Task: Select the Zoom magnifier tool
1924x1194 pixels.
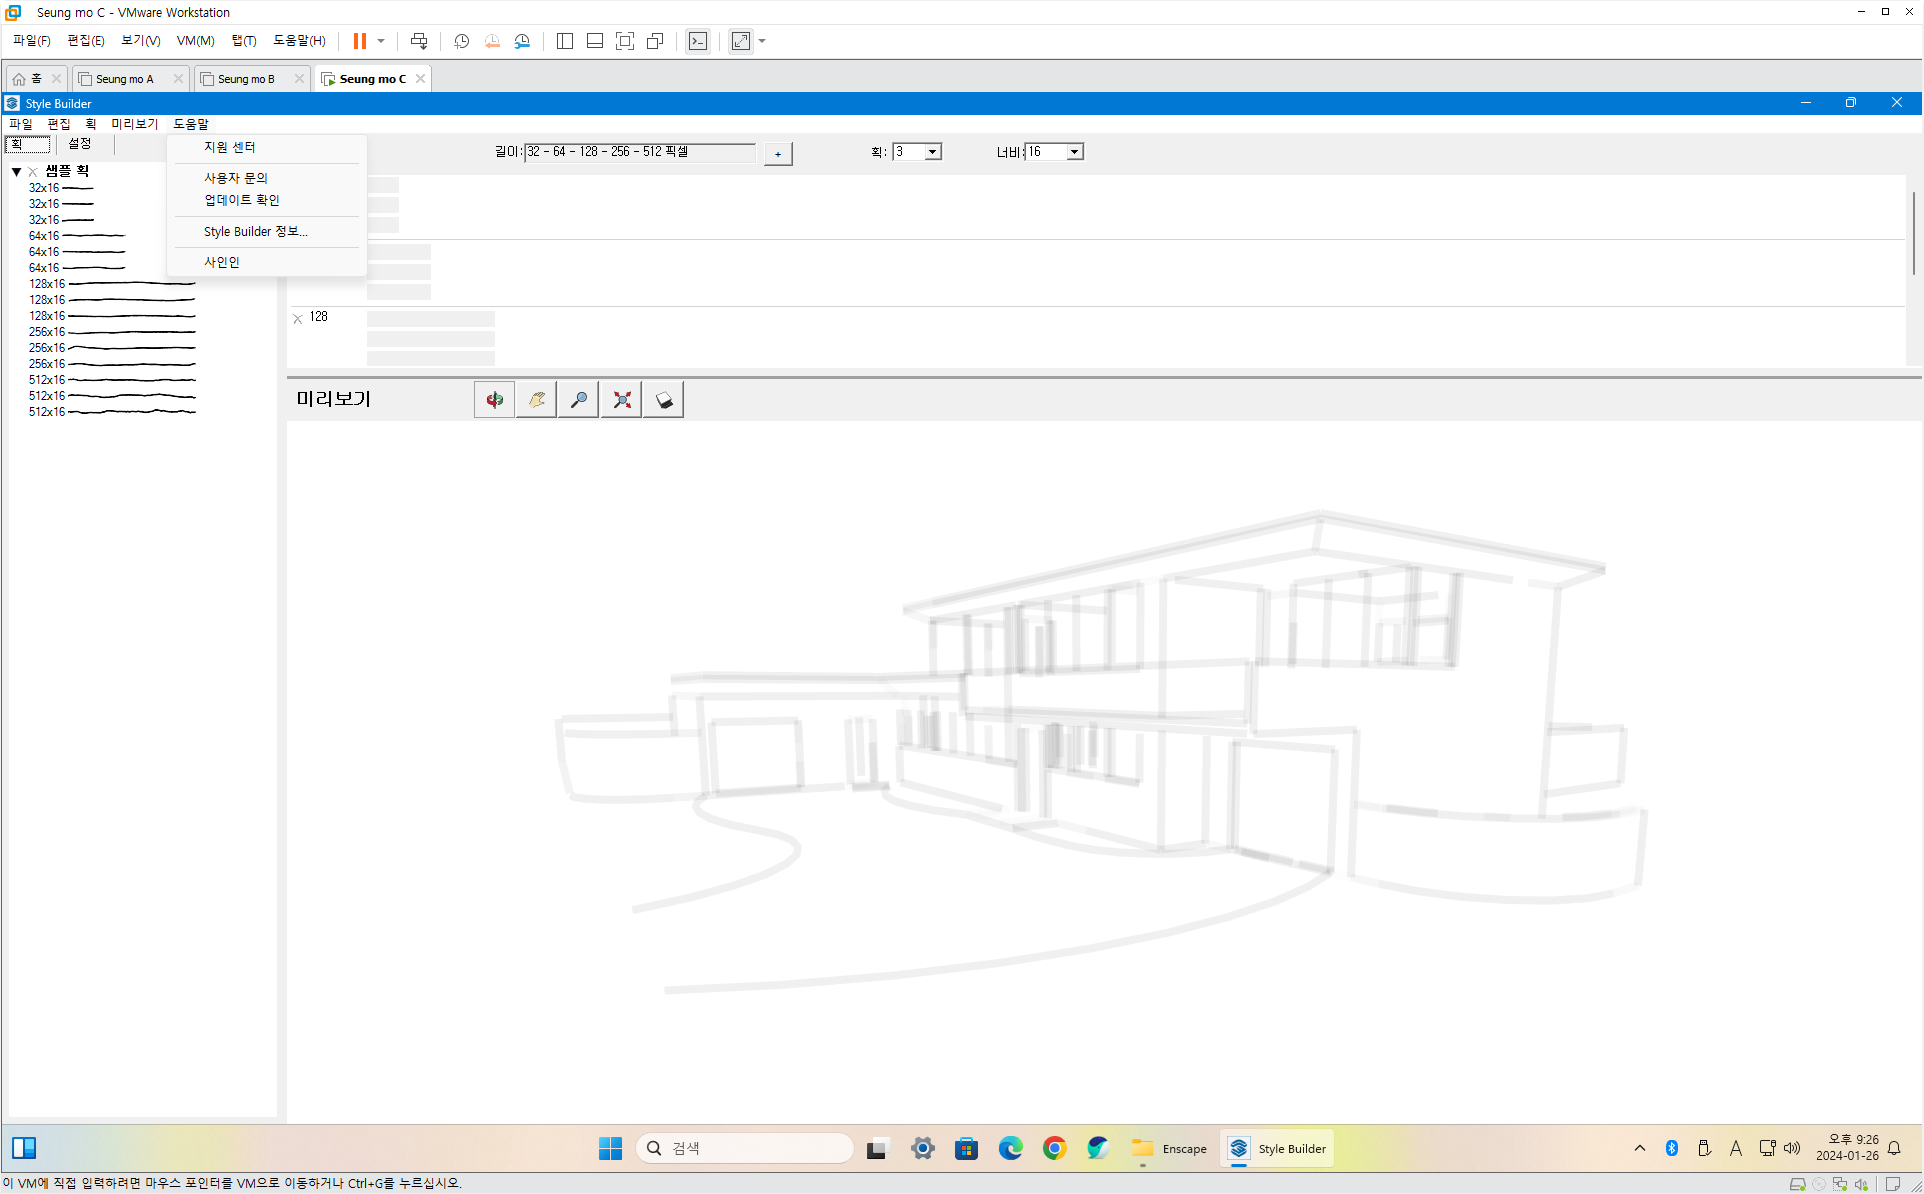Action: [x=579, y=400]
